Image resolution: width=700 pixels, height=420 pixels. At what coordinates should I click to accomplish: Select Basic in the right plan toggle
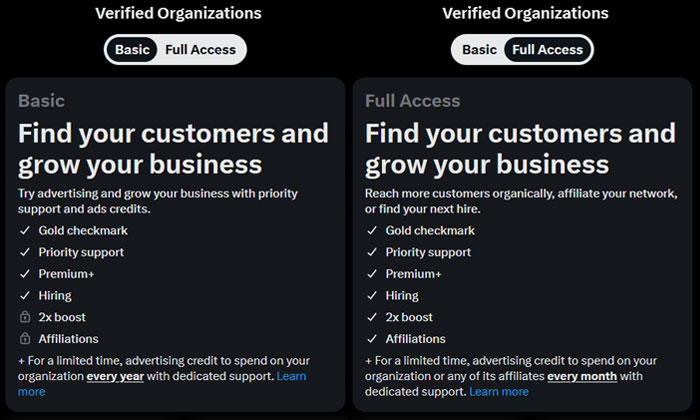pyautogui.click(x=479, y=49)
